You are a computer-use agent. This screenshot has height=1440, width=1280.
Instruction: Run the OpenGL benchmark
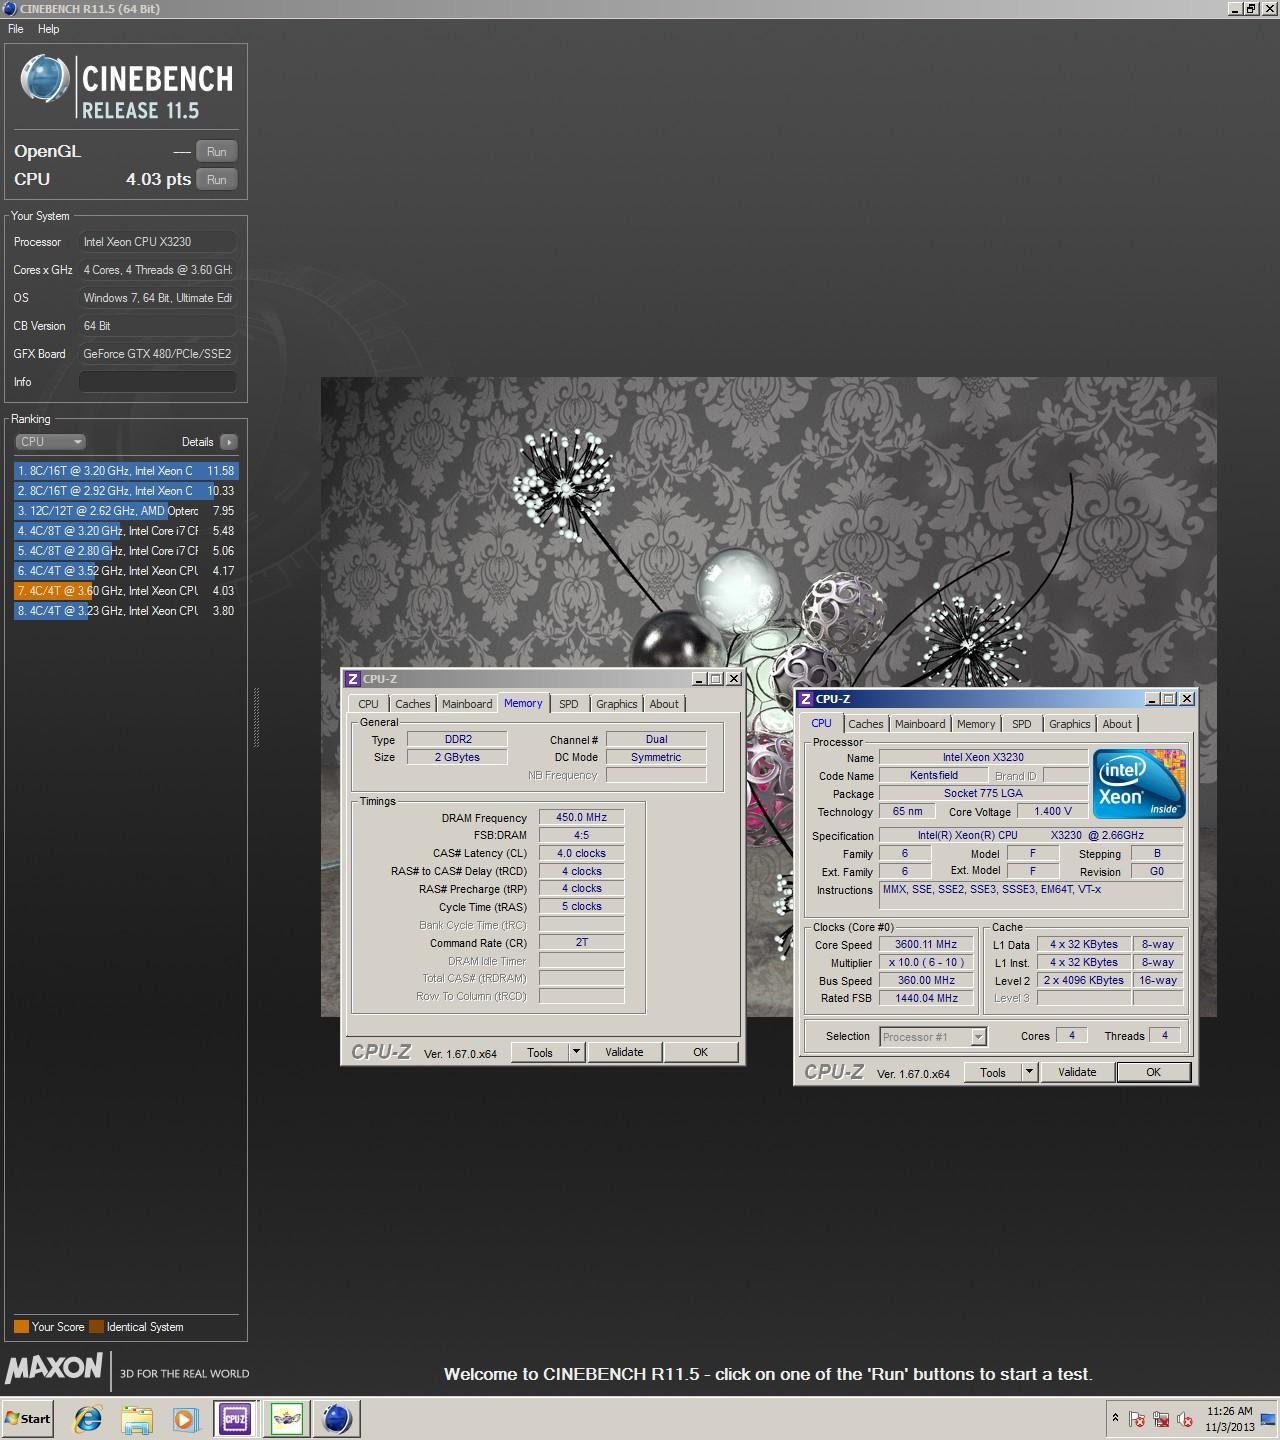point(216,152)
